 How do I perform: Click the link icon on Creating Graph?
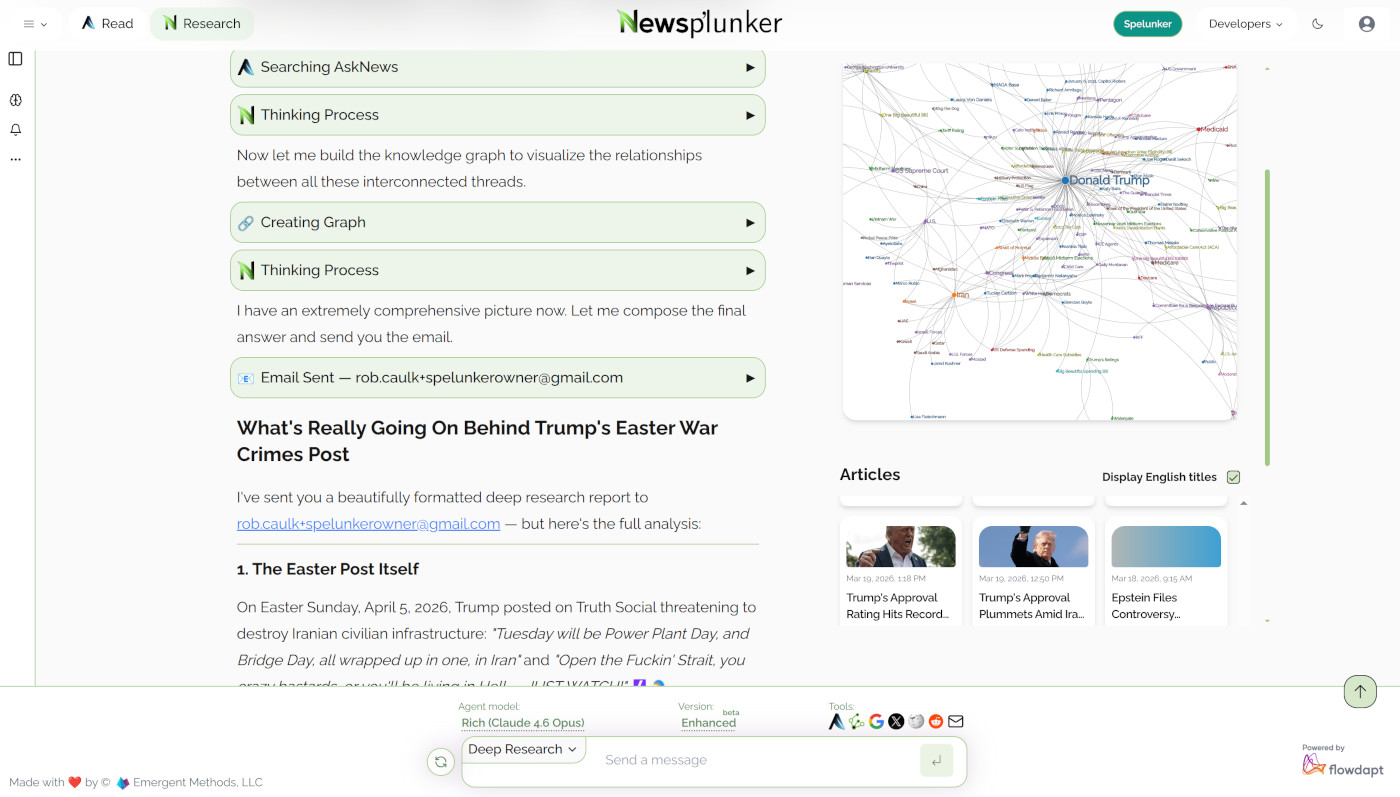tap(246, 223)
